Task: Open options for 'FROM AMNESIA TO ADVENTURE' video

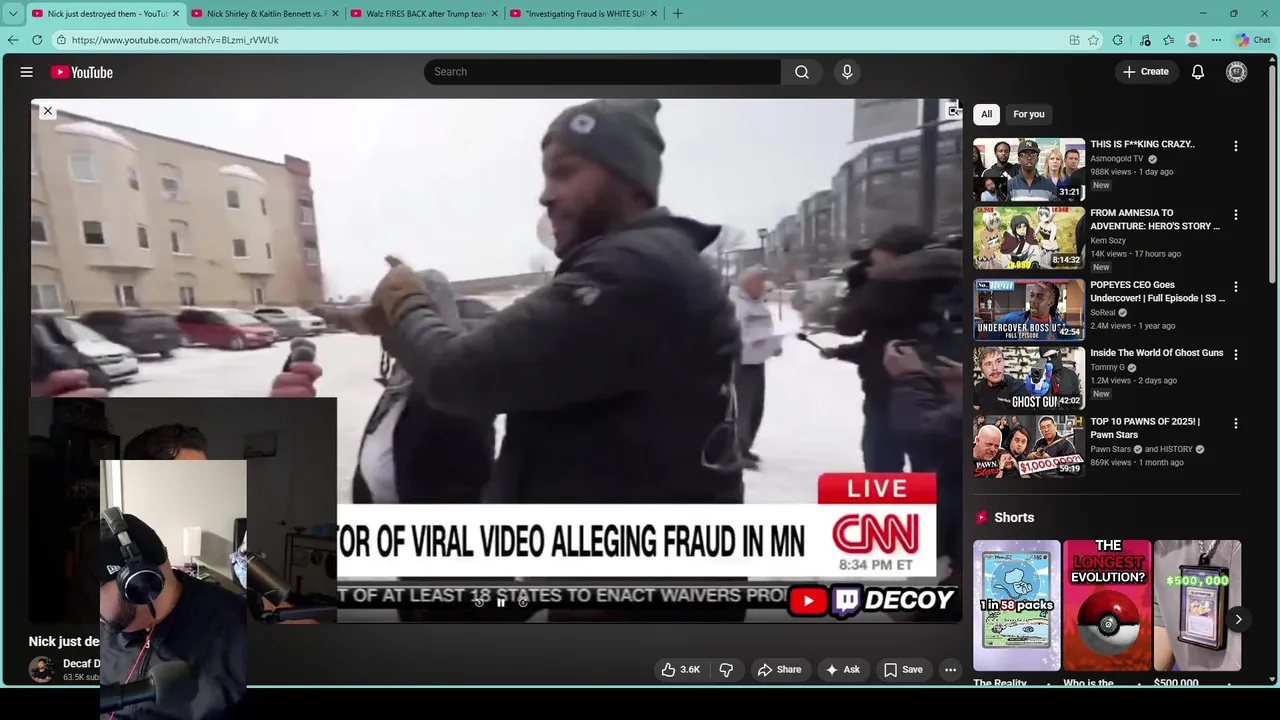Action: pos(1236,215)
